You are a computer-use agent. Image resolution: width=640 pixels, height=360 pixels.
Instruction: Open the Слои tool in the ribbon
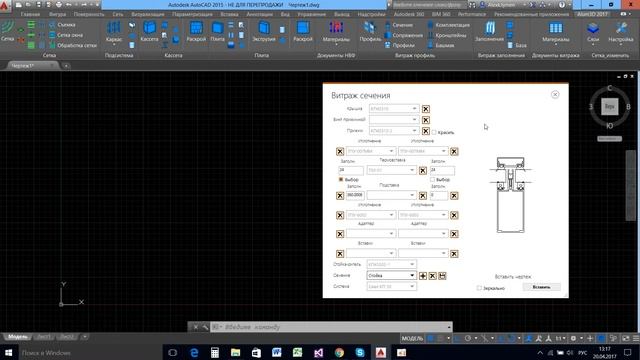(x=593, y=32)
